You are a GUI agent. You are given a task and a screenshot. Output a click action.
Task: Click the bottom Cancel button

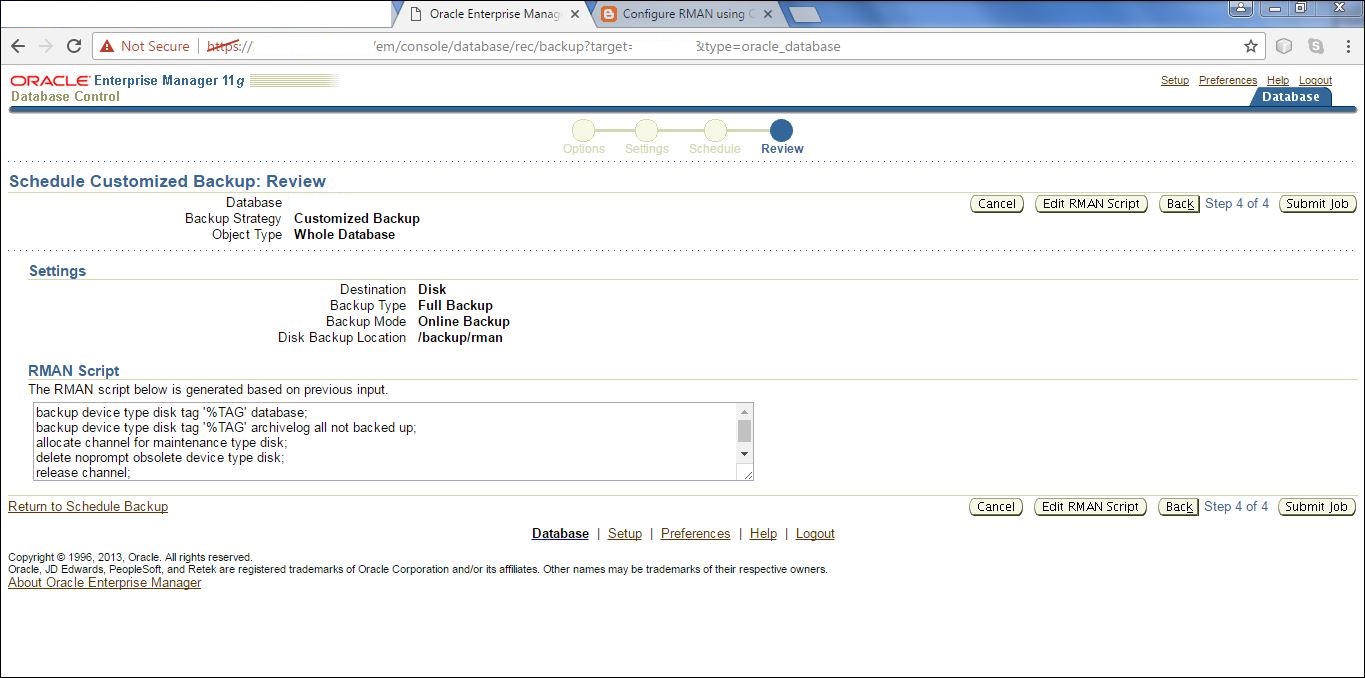tap(996, 507)
